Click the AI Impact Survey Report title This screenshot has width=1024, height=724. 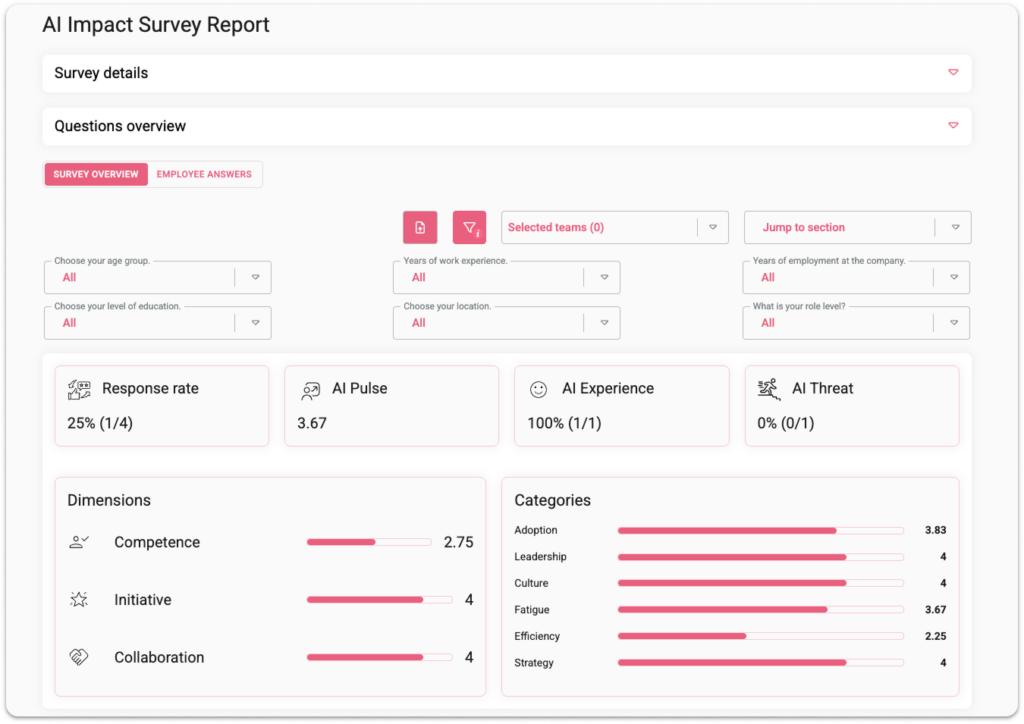(155, 25)
